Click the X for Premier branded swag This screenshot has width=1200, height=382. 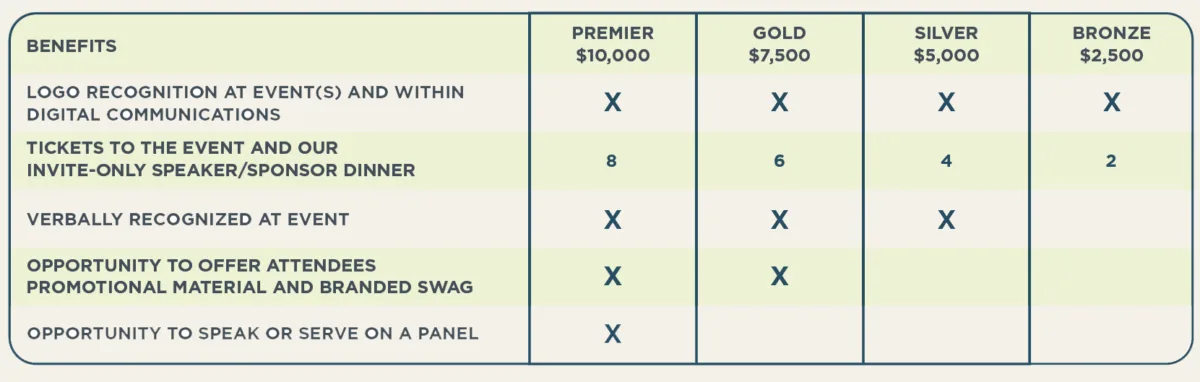click(612, 276)
